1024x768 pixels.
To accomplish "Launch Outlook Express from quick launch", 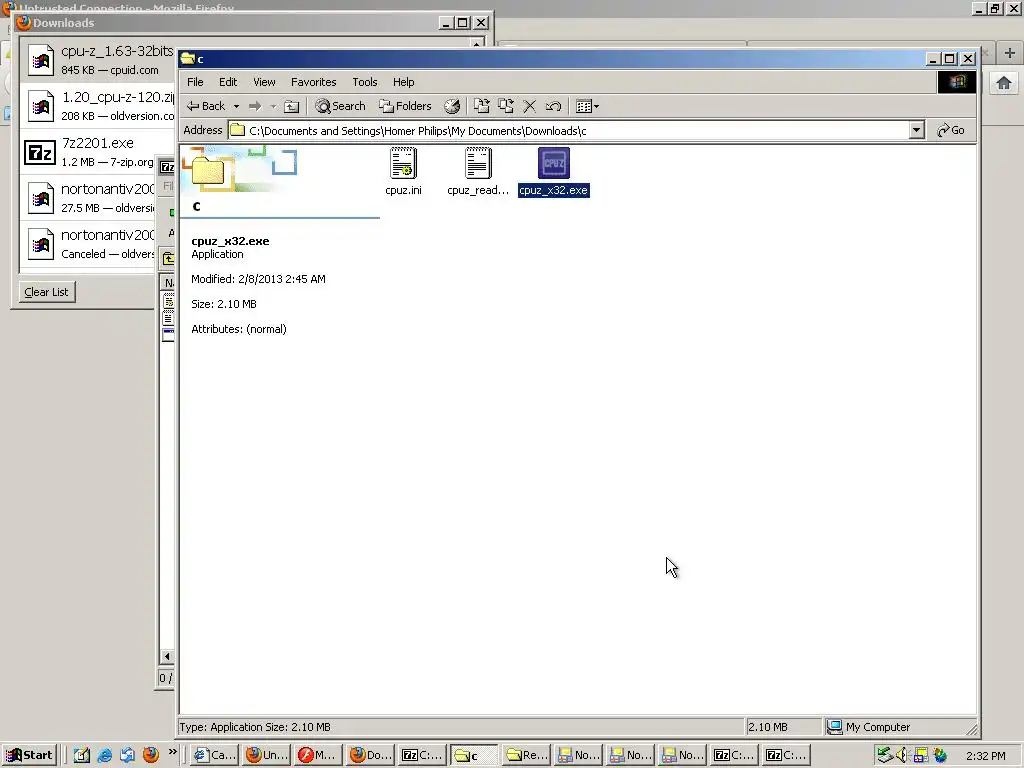I will (x=127, y=755).
